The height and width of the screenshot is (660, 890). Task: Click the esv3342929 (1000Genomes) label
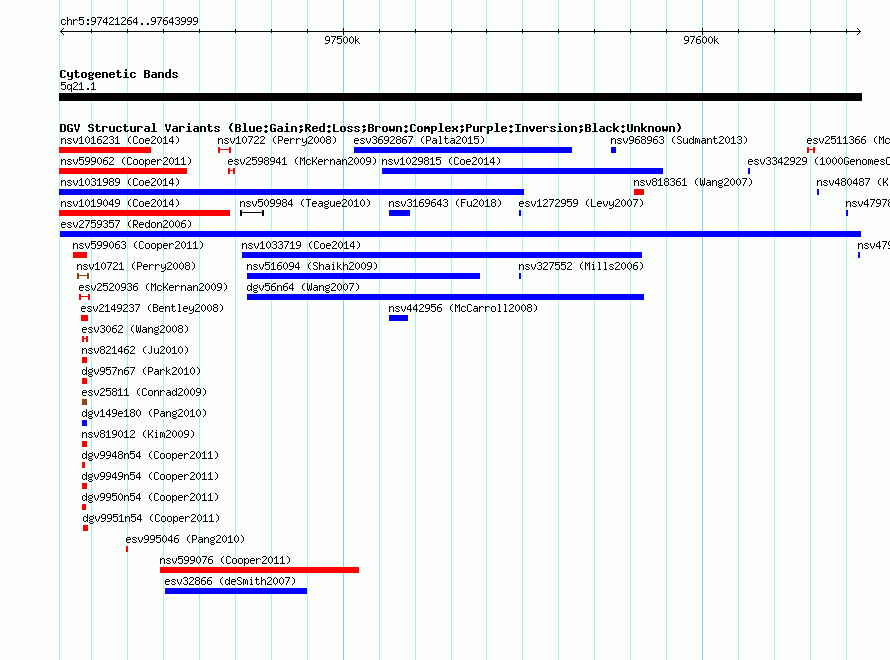point(818,161)
